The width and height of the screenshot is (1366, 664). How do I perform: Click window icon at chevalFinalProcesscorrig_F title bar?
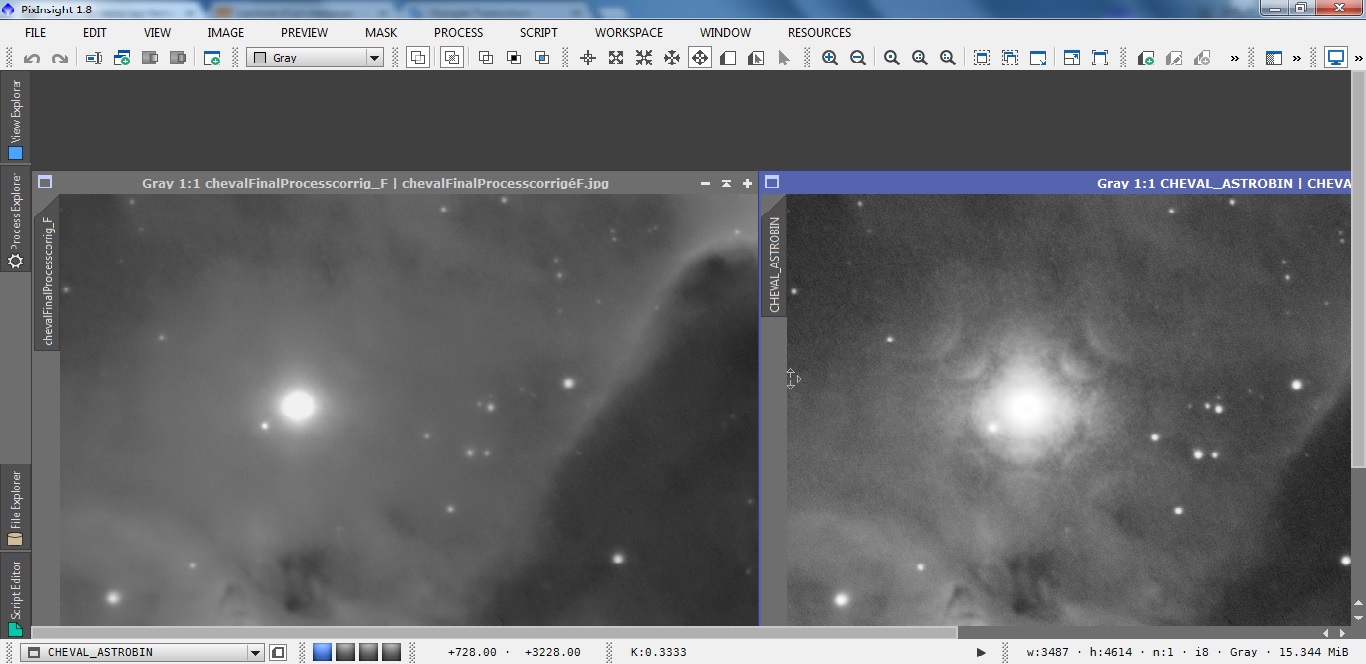(45, 183)
